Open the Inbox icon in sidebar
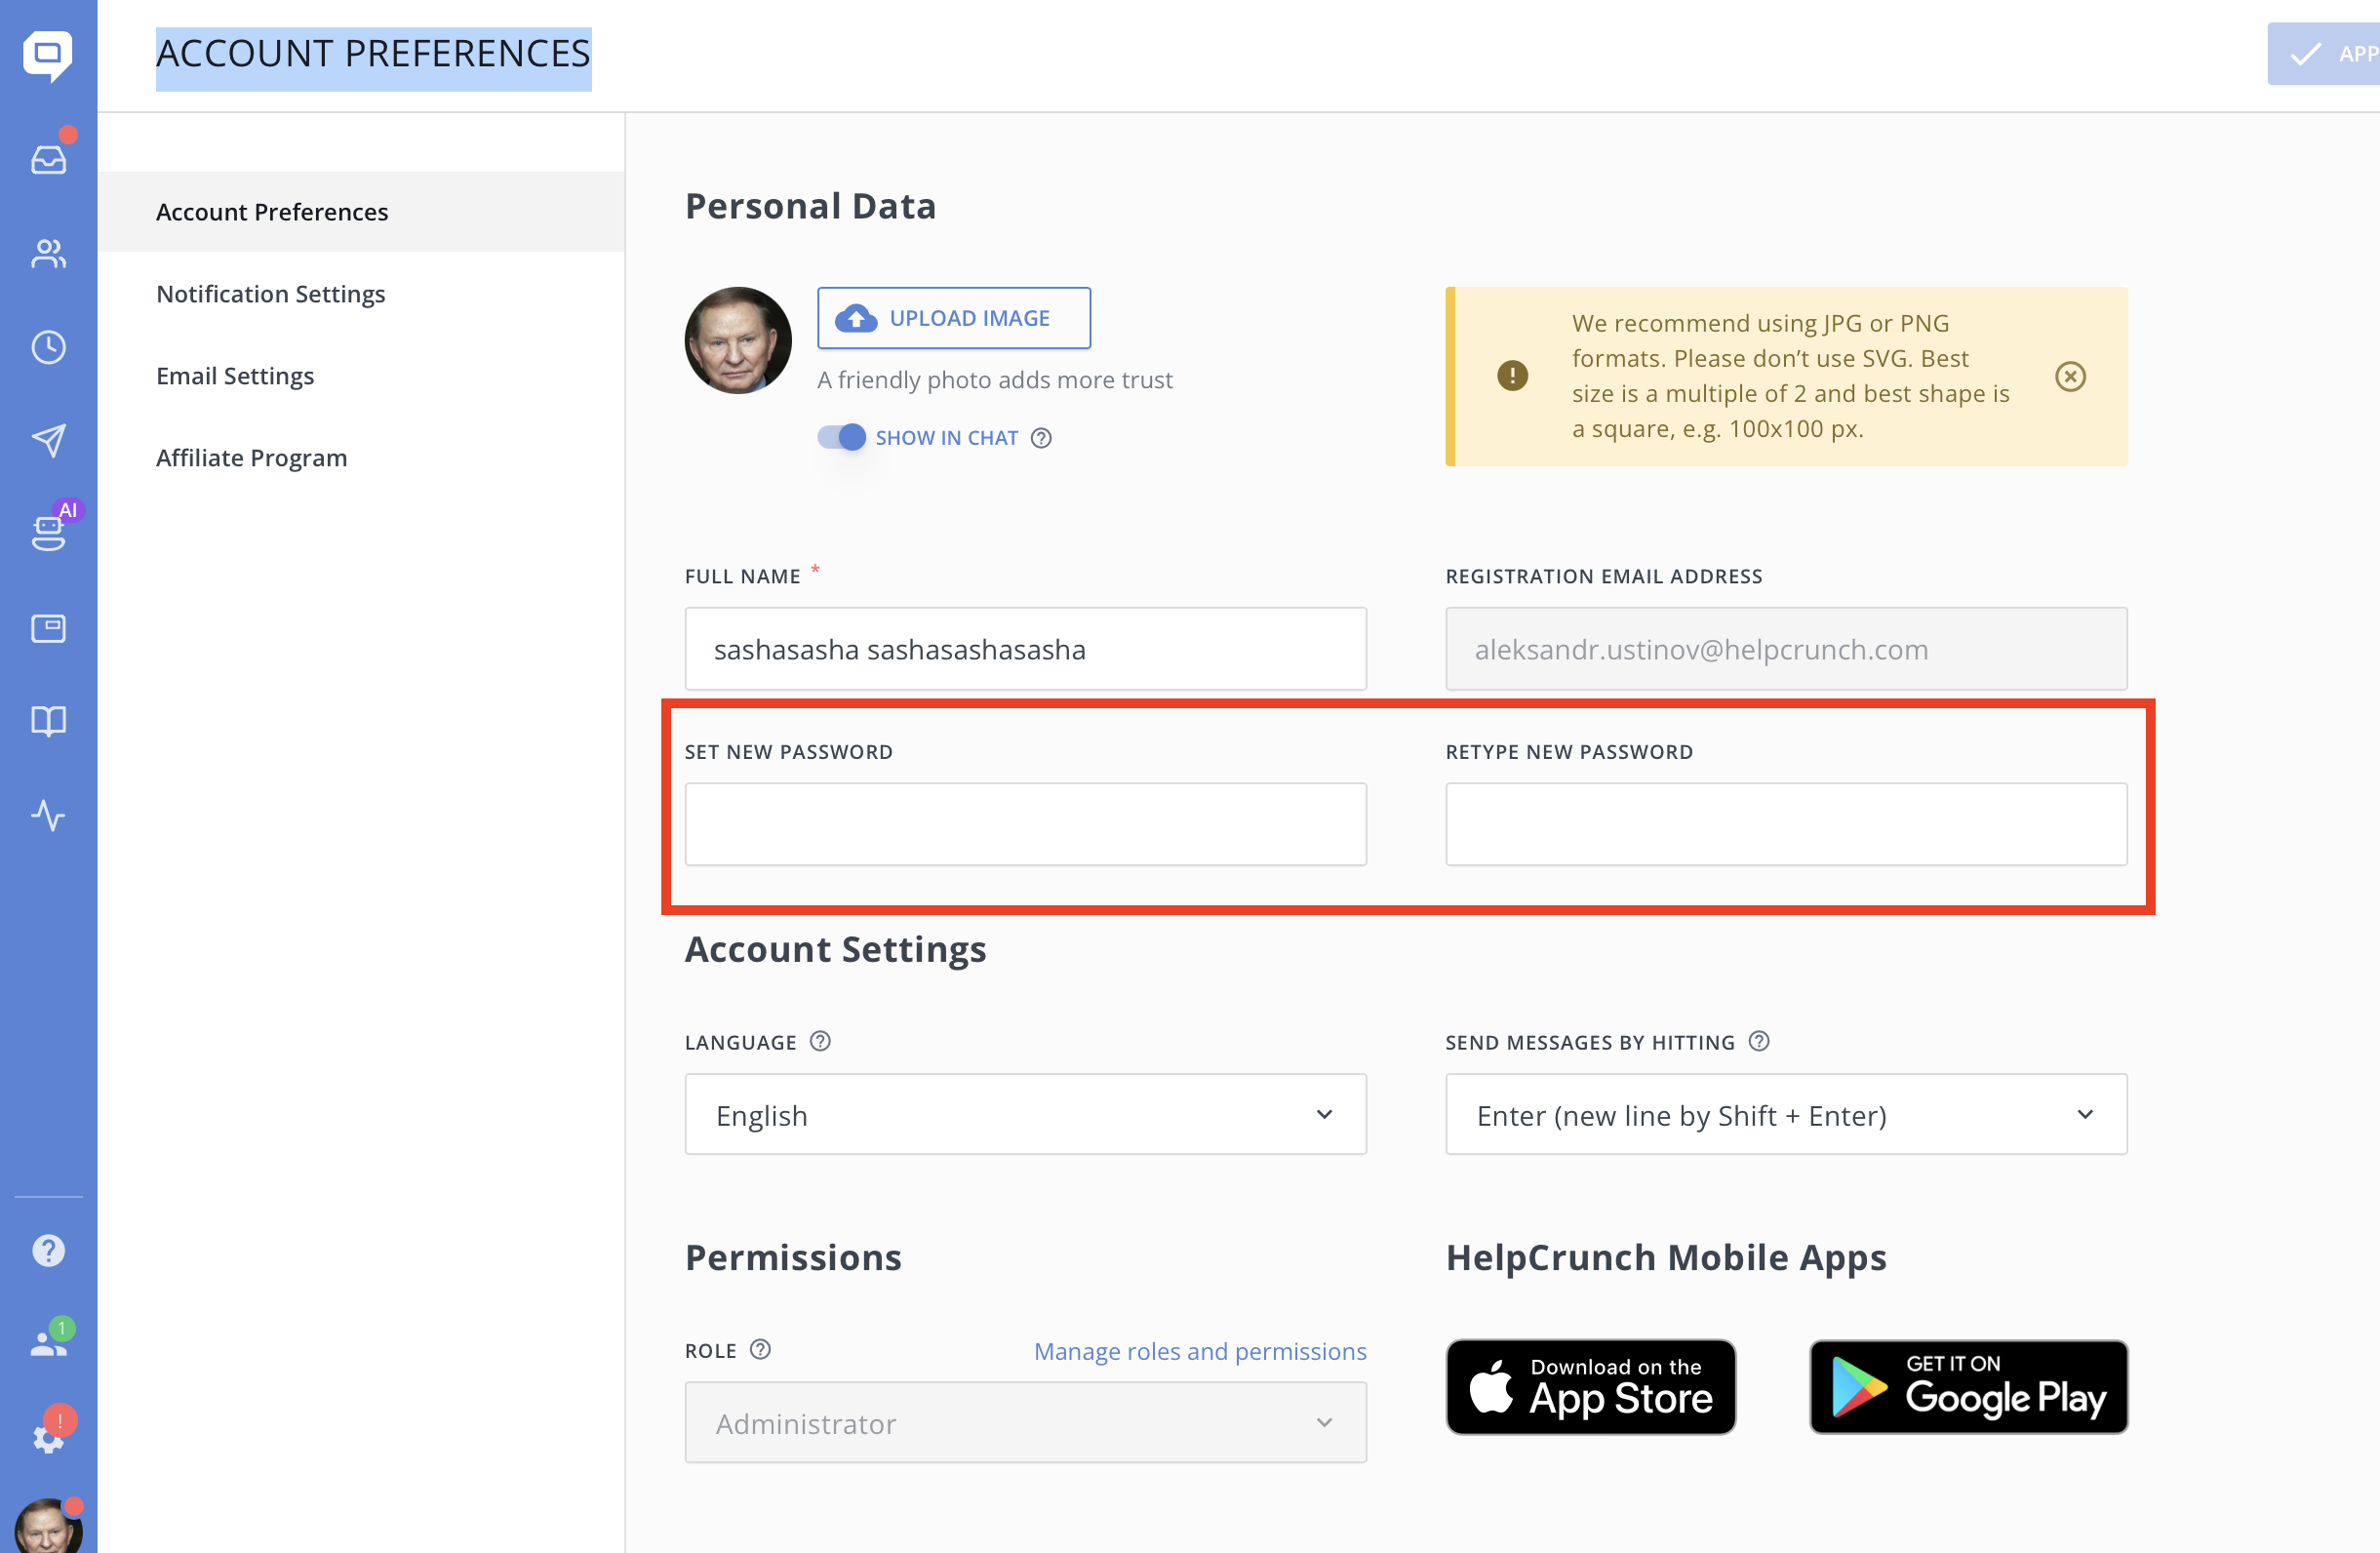Image resolution: width=2380 pixels, height=1553 pixels. tap(48, 159)
